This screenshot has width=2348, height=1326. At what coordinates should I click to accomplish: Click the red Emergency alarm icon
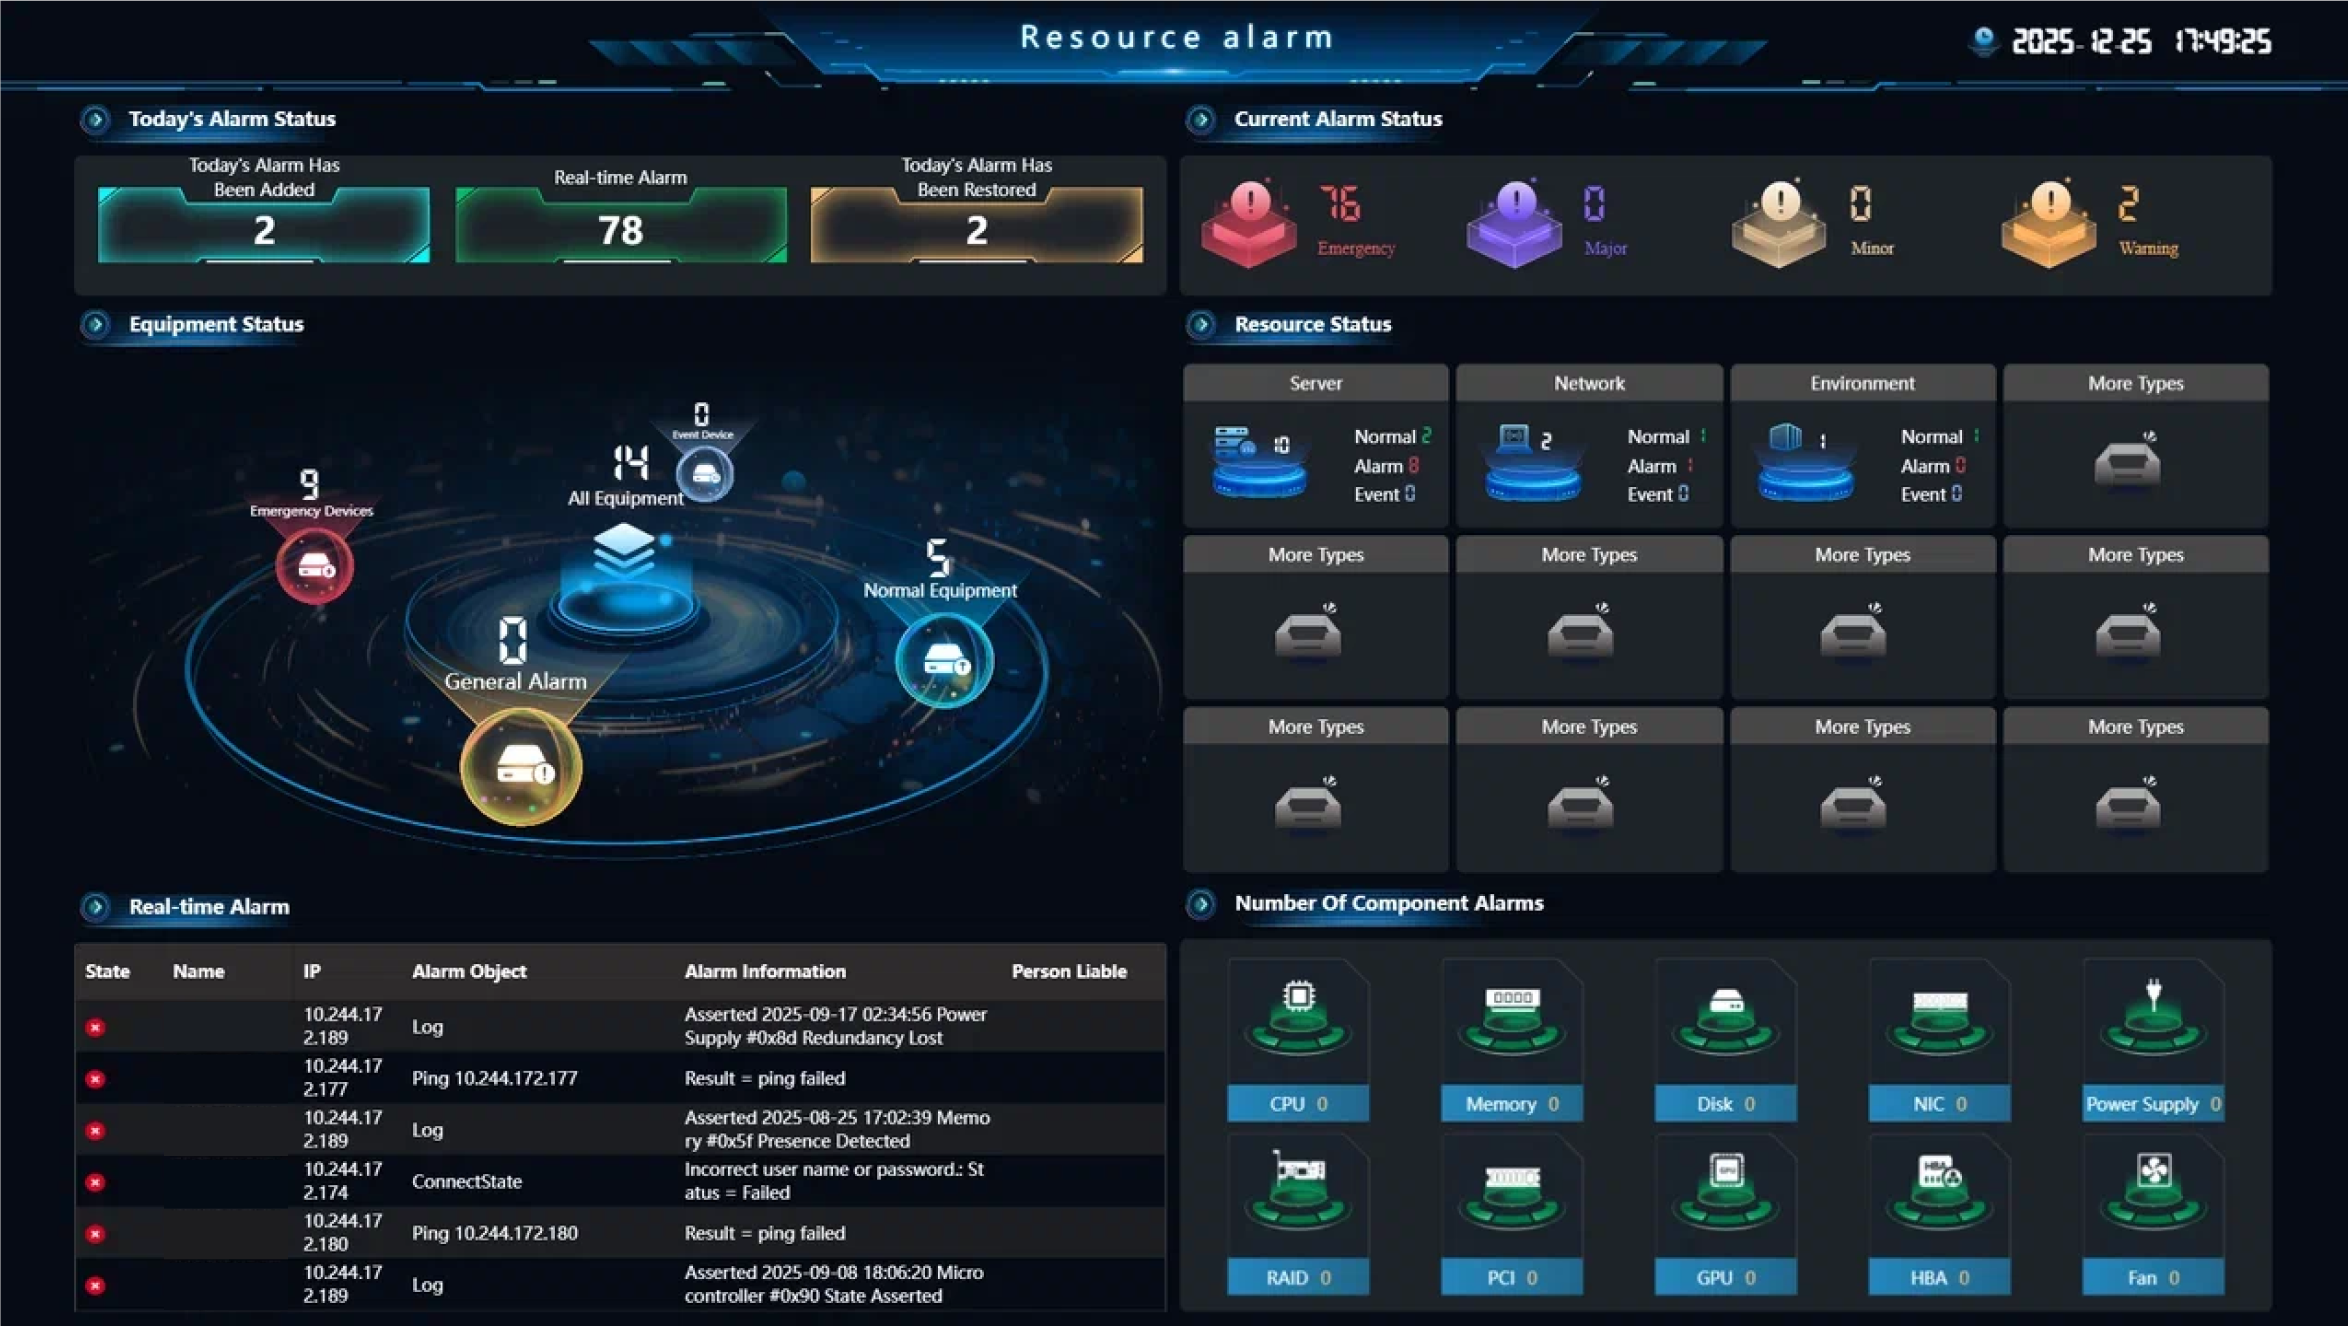[1249, 224]
